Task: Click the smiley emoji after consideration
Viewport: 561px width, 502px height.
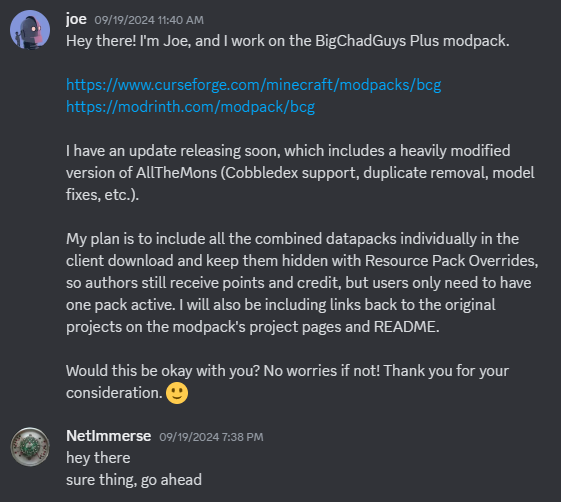Action: tap(177, 393)
